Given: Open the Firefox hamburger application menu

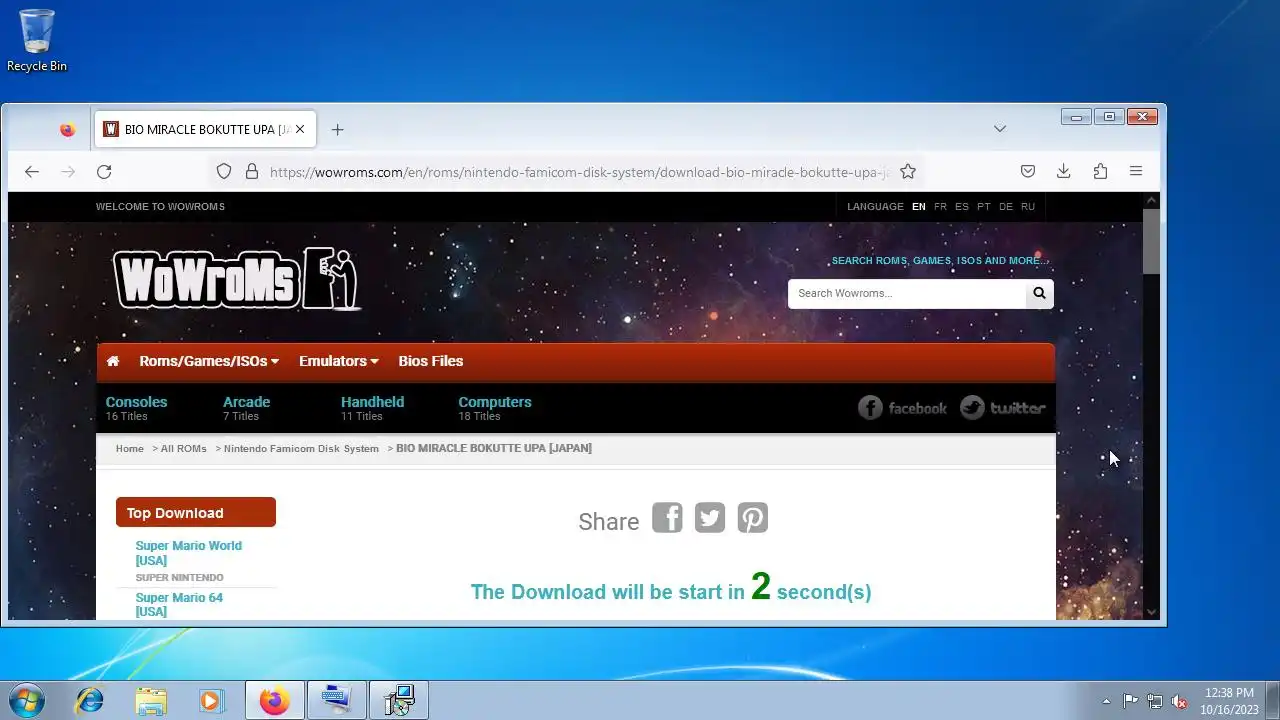Looking at the screenshot, I should (x=1136, y=172).
